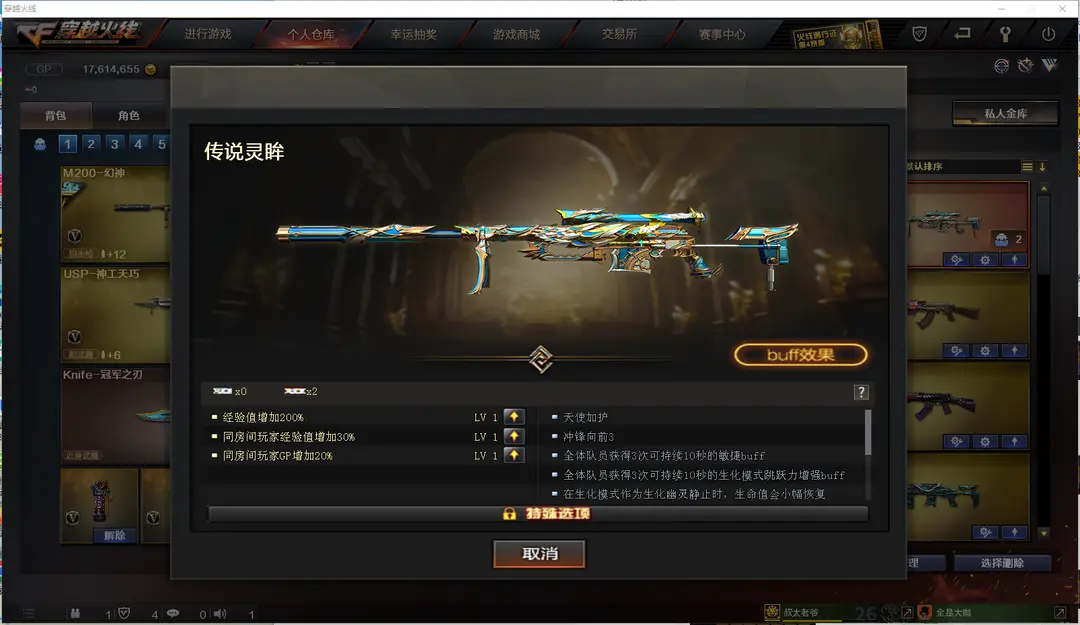Toggle the sort direction down arrow

point(1043,167)
